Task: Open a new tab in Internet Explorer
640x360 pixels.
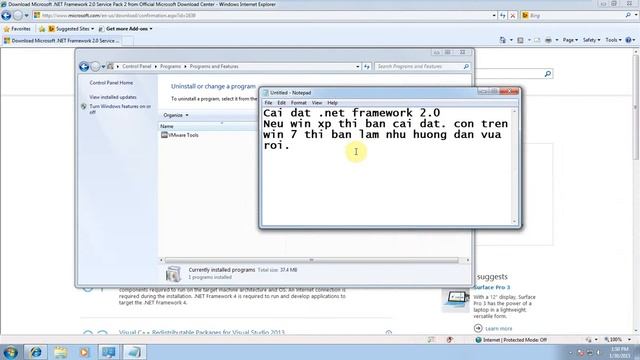Action: click(x=128, y=41)
